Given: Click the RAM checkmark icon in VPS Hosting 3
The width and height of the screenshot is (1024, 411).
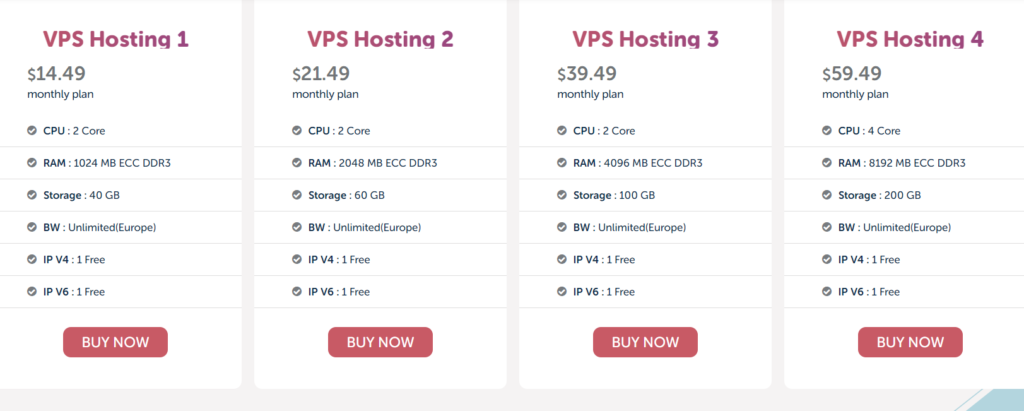Looking at the screenshot, I should pos(562,163).
